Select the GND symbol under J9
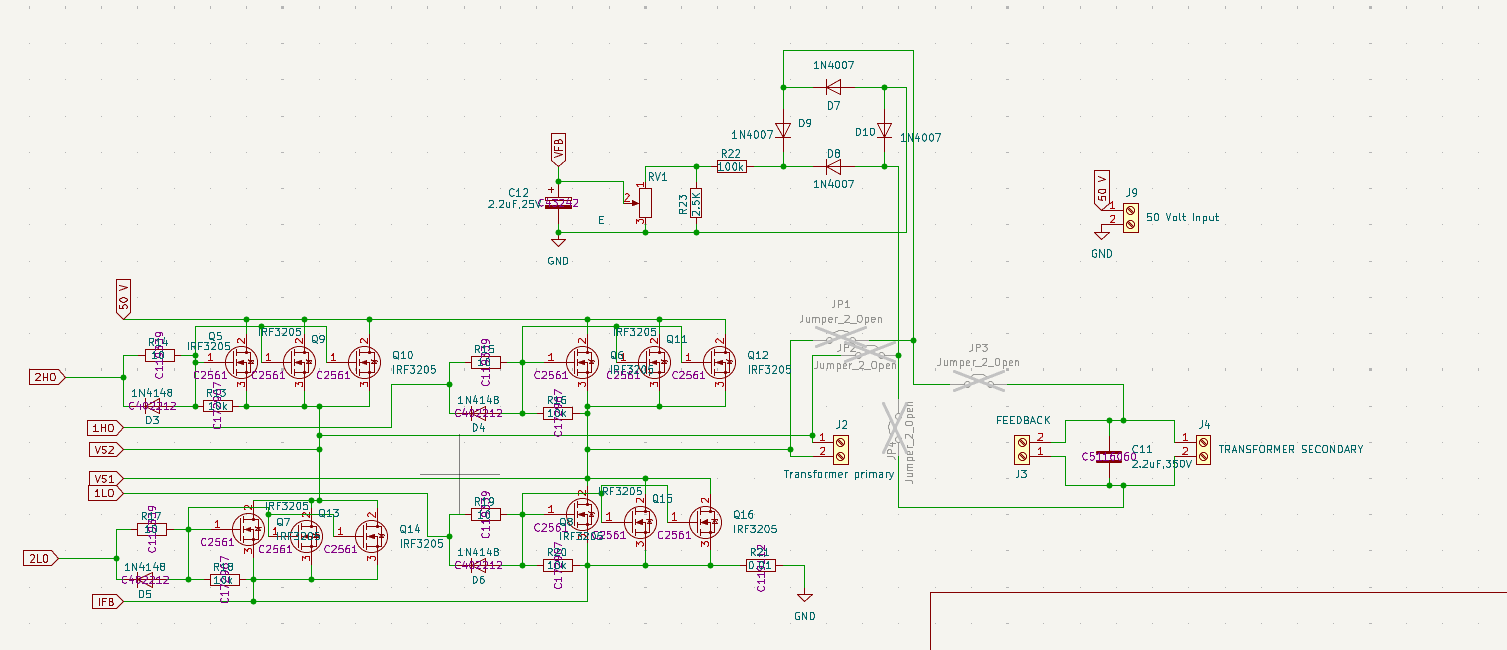 (1102, 234)
